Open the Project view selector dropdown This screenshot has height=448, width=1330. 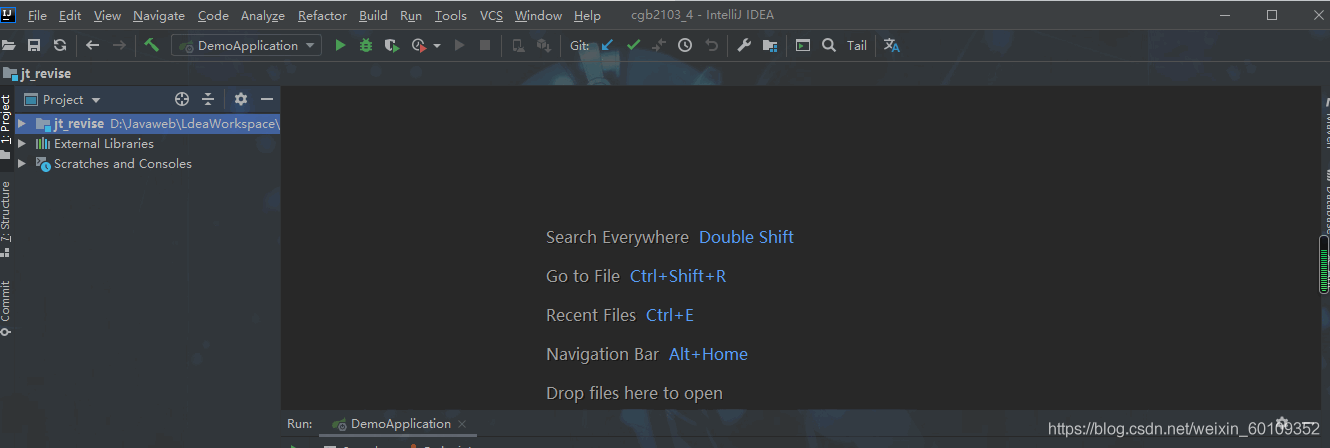pos(63,100)
